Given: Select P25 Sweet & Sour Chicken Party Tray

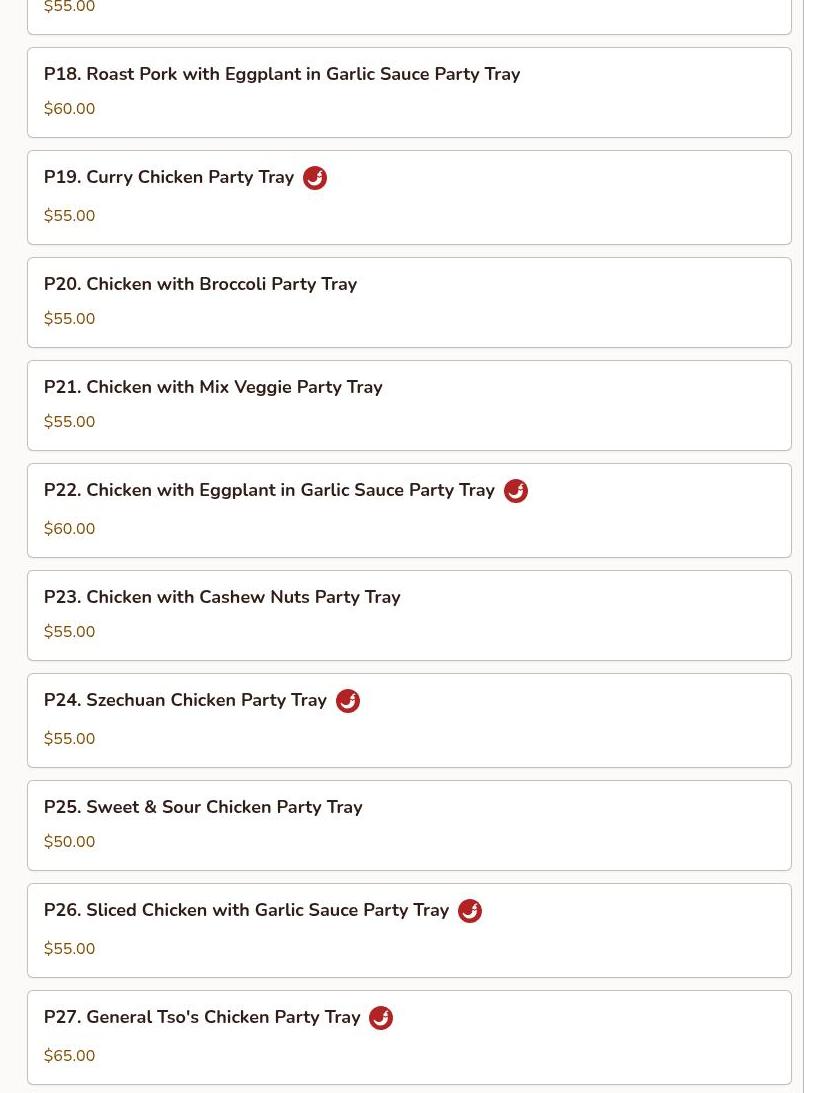Looking at the screenshot, I should click(x=409, y=825).
